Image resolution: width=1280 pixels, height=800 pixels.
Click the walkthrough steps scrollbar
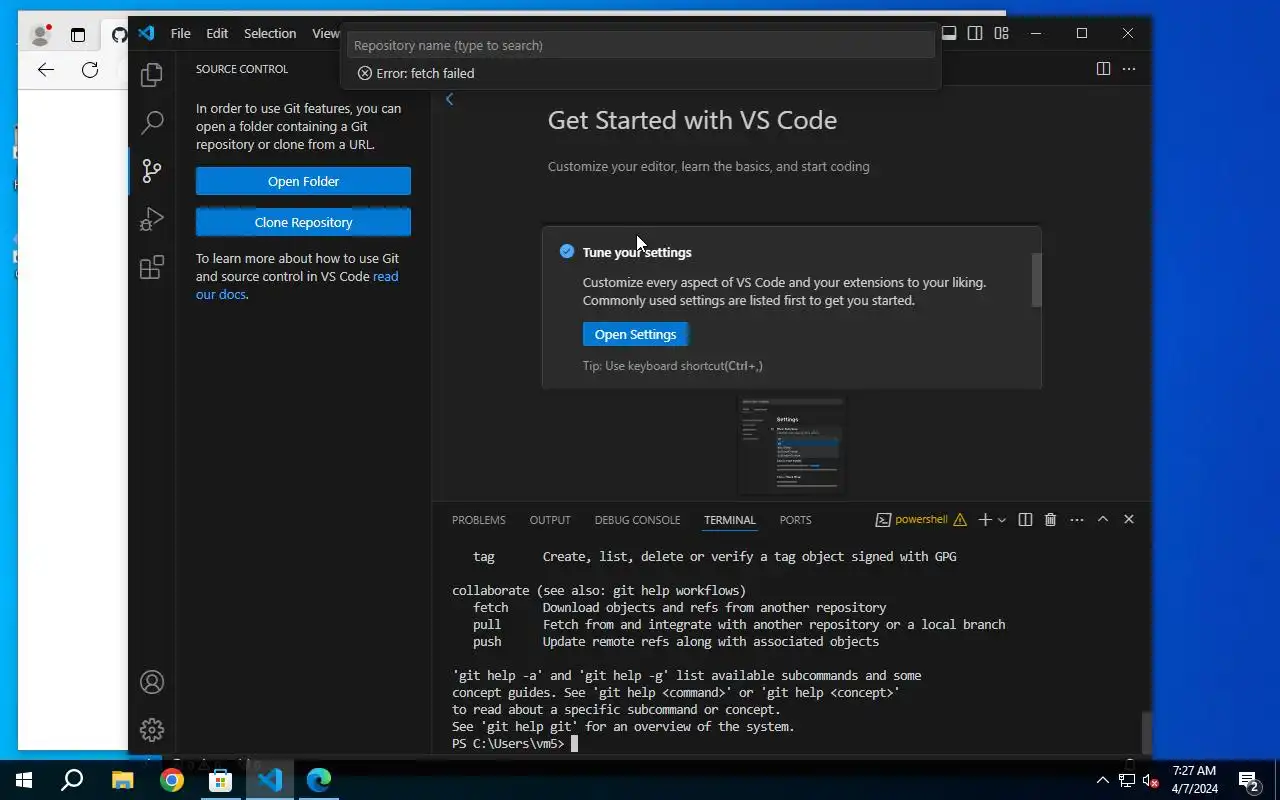(1037, 280)
